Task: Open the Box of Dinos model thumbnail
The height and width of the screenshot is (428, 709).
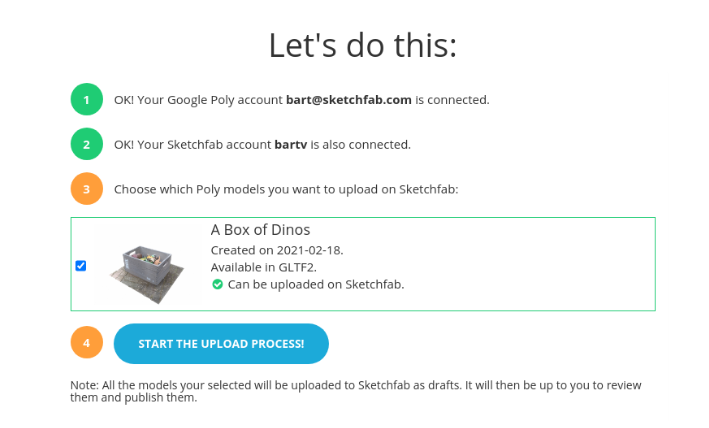Action: [147, 264]
